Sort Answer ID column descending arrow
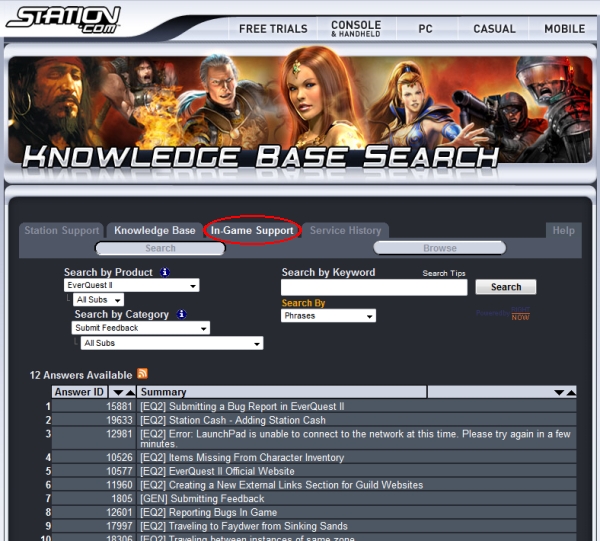 pyautogui.click(x=118, y=393)
